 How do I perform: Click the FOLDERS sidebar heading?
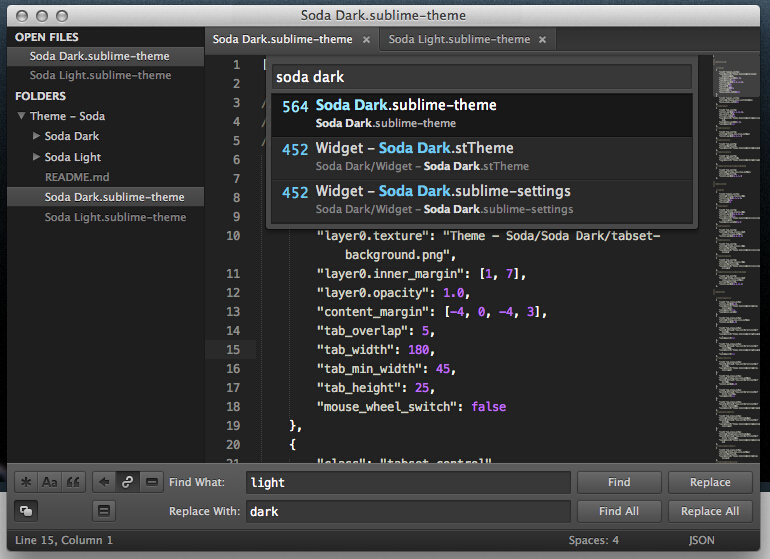[40, 96]
